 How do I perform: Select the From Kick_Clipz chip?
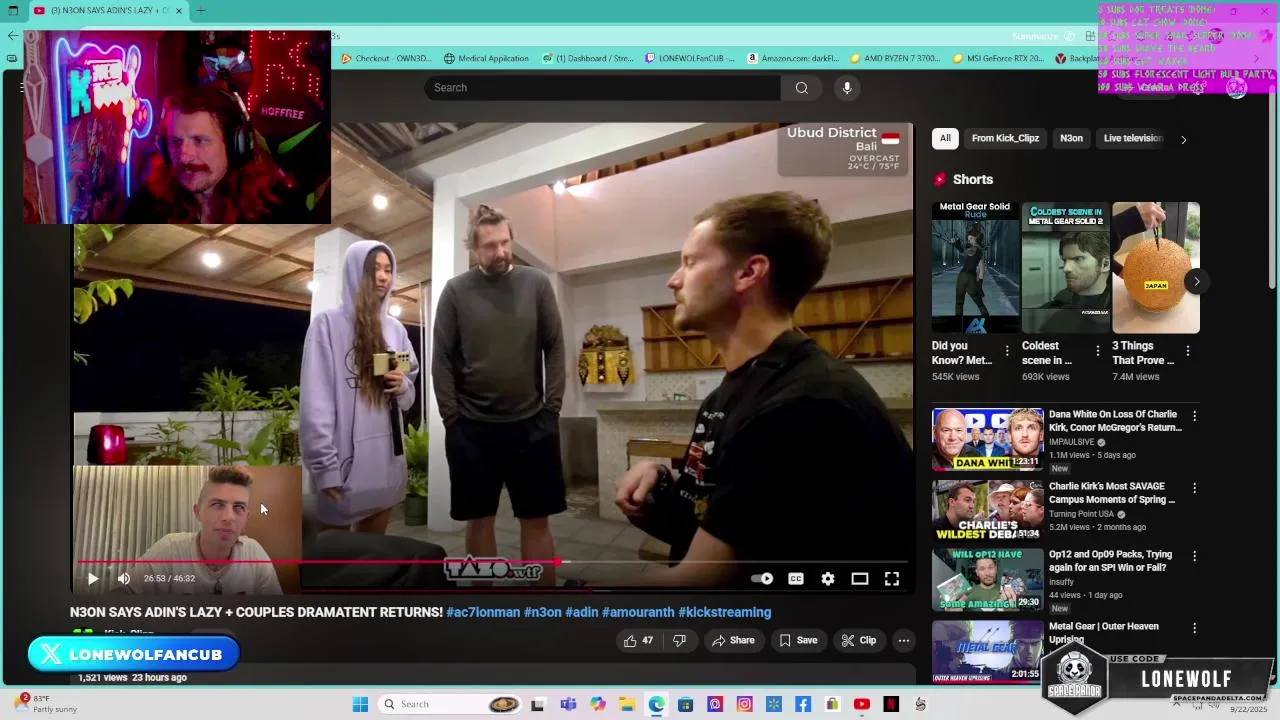coord(1005,138)
